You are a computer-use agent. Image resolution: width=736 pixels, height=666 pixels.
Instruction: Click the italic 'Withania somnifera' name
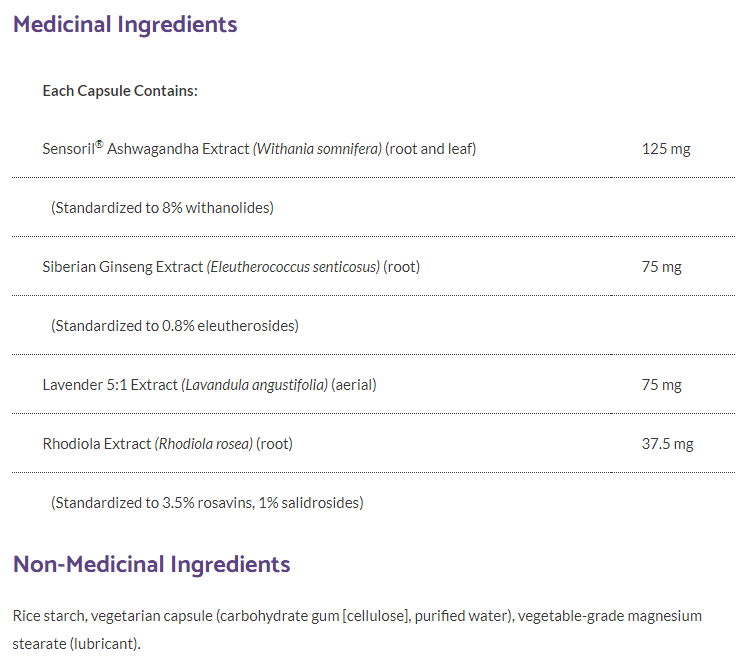click(x=318, y=149)
